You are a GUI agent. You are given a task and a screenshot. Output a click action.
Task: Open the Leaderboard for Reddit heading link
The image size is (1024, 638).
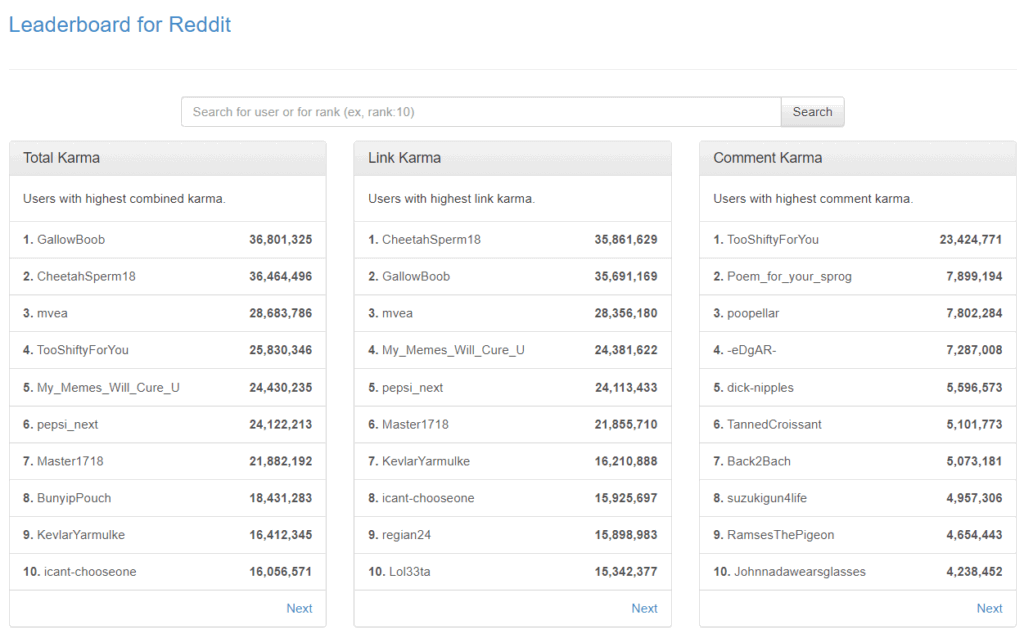coord(120,25)
